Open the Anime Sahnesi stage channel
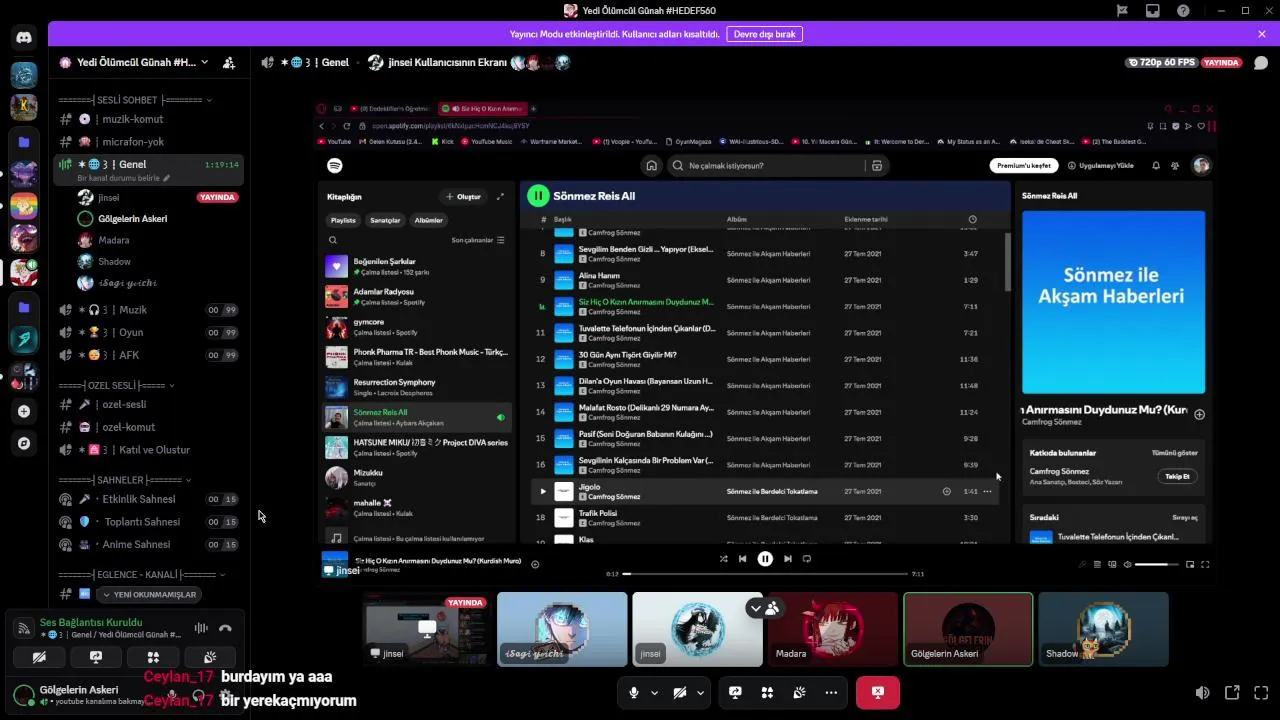1280x720 pixels. pos(148,545)
